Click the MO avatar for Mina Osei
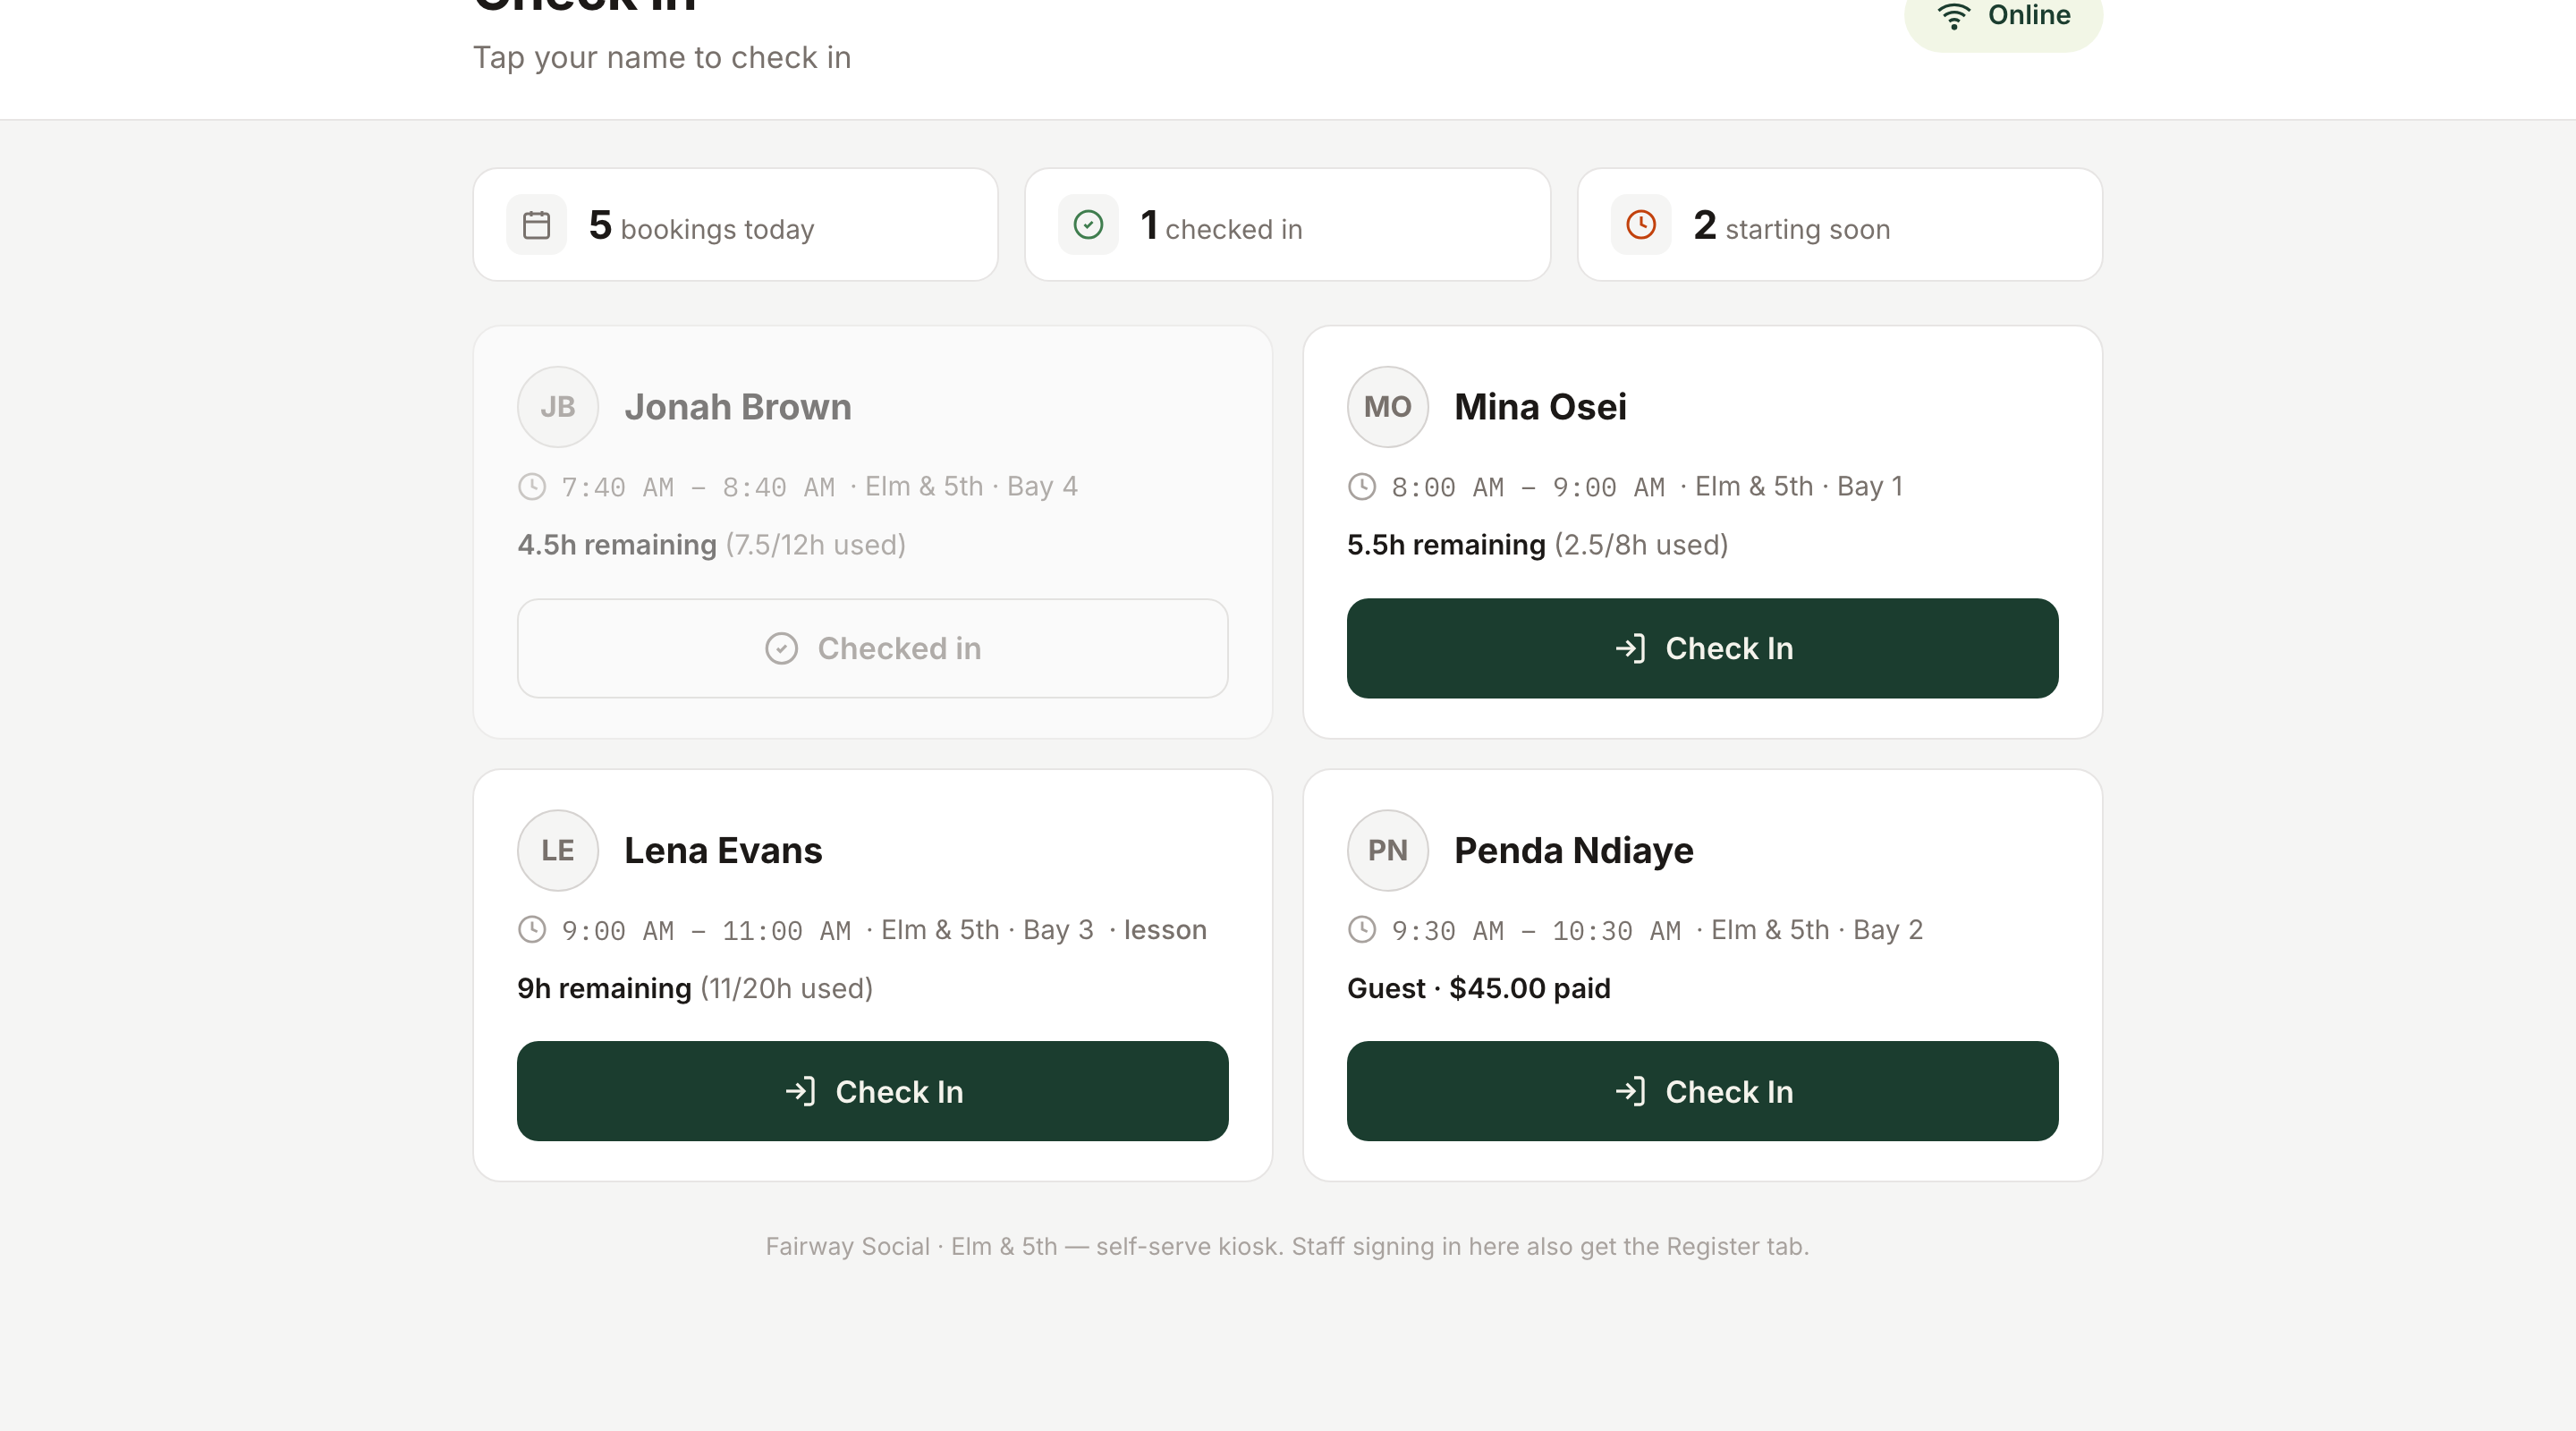Image resolution: width=2576 pixels, height=1431 pixels. coord(1387,407)
